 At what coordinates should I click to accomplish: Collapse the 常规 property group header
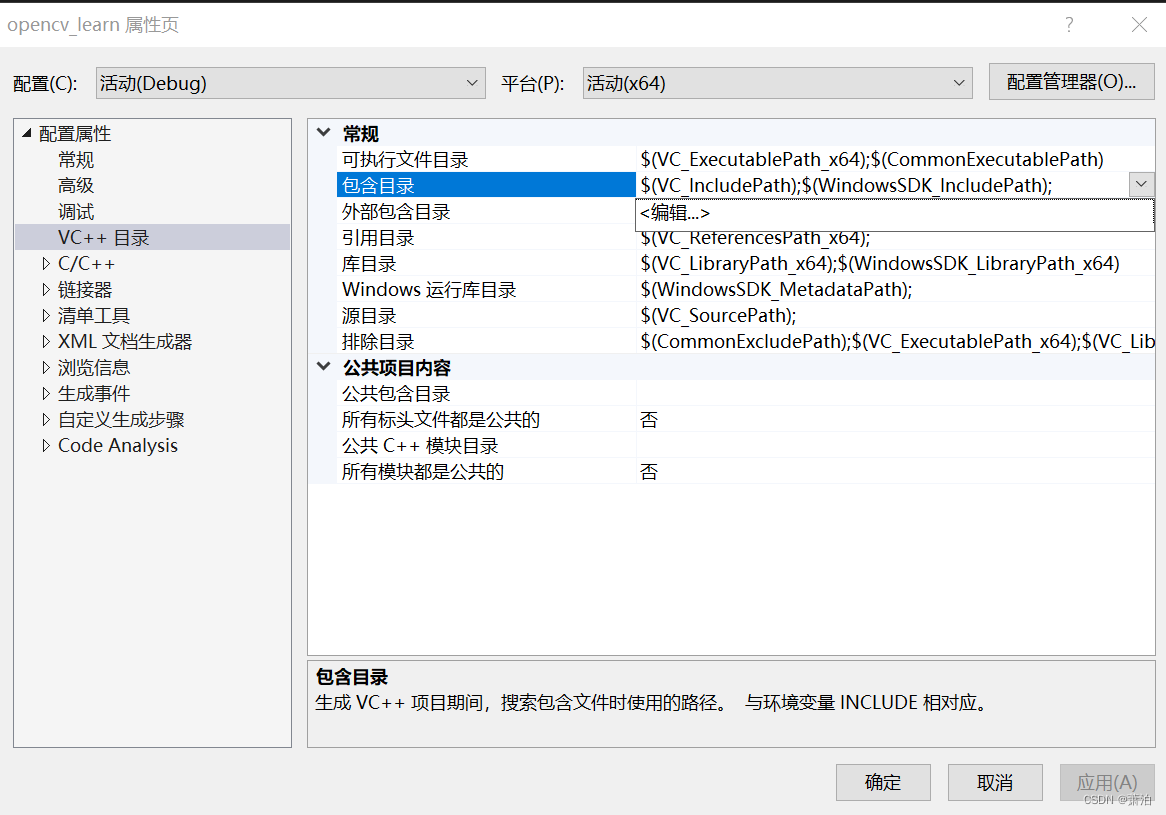323,132
